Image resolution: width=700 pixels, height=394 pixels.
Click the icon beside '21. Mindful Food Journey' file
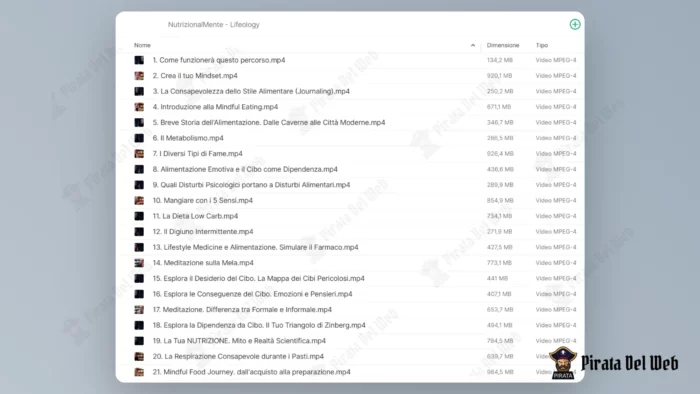point(139,372)
